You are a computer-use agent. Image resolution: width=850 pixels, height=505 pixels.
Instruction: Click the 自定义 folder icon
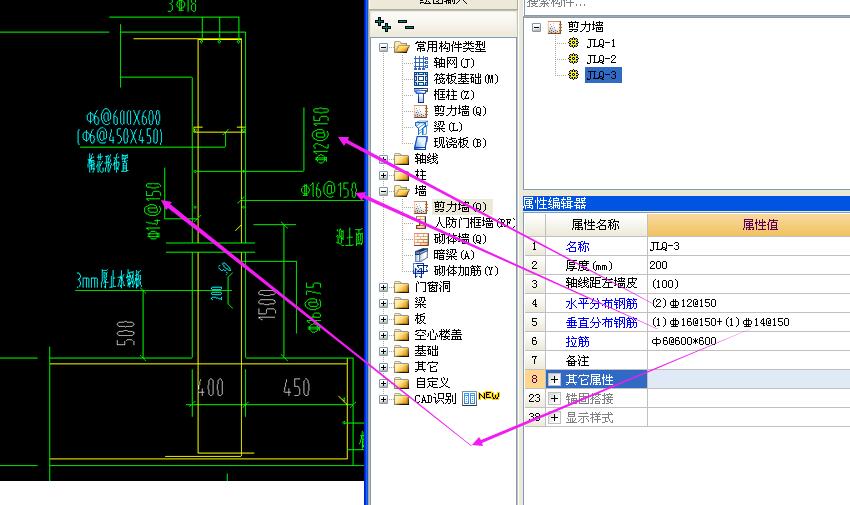click(402, 383)
